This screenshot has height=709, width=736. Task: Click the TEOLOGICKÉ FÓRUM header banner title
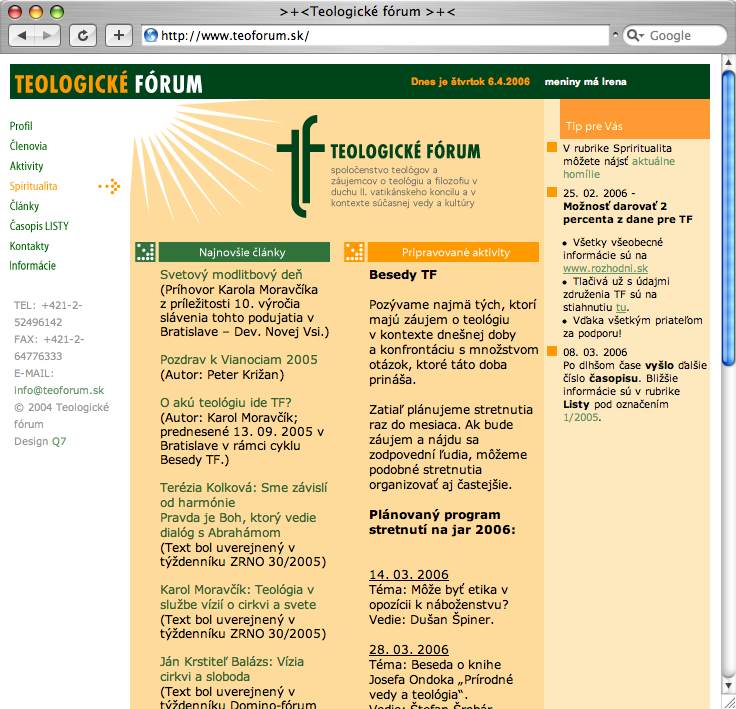108,85
